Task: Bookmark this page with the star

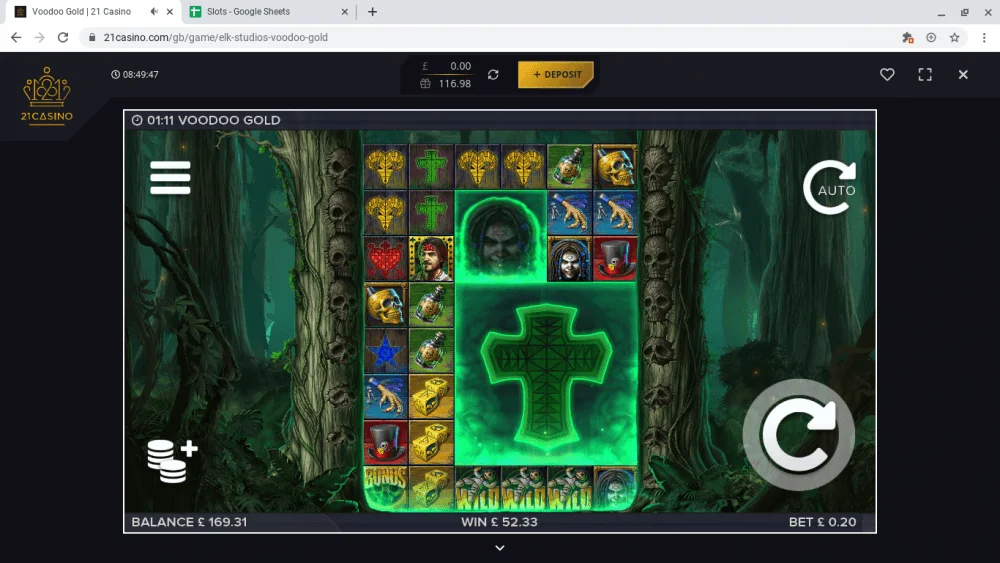Action: (x=954, y=38)
